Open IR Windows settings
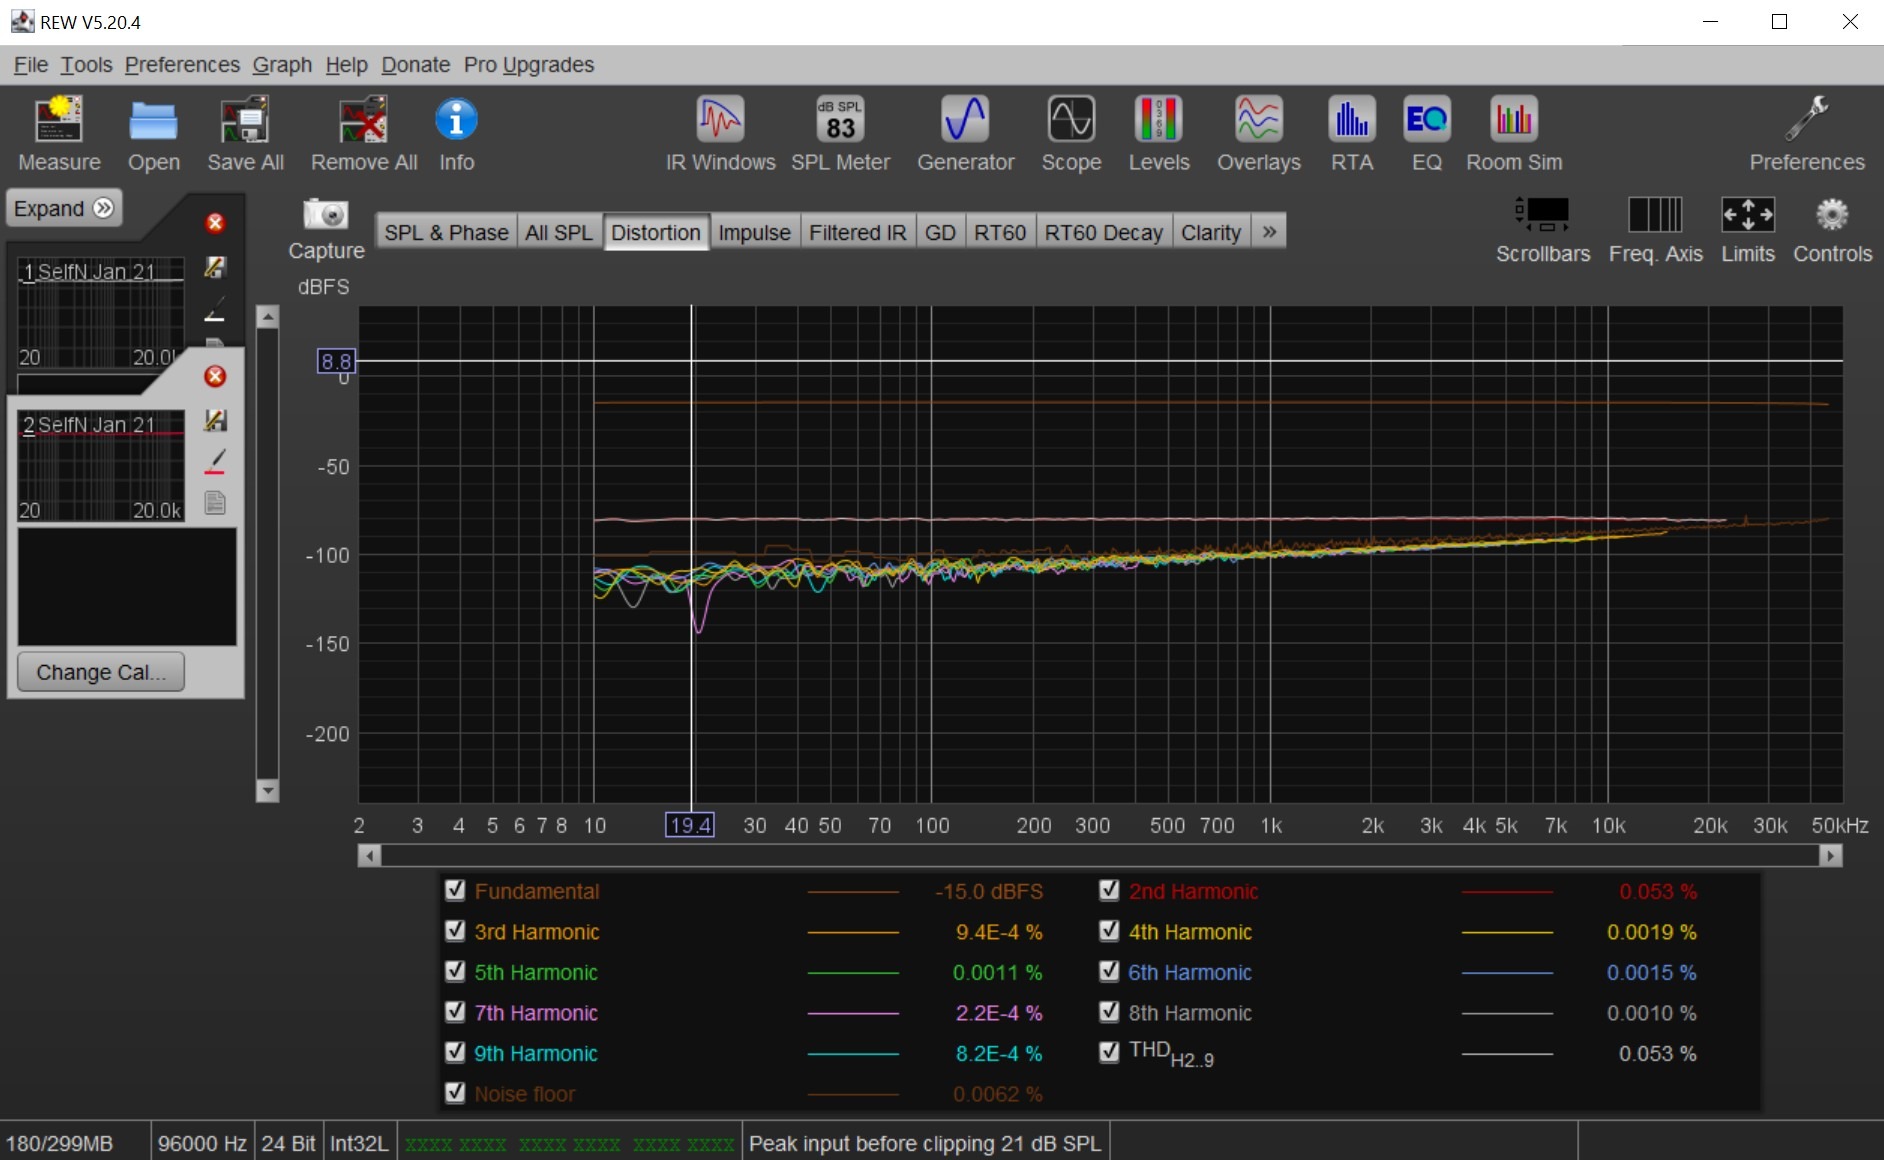The width and height of the screenshot is (1884, 1160). pyautogui.click(x=720, y=120)
